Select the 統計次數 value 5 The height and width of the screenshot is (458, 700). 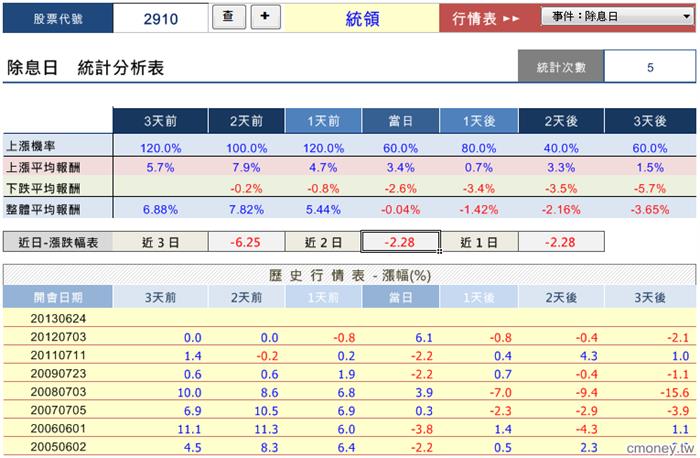(x=650, y=67)
